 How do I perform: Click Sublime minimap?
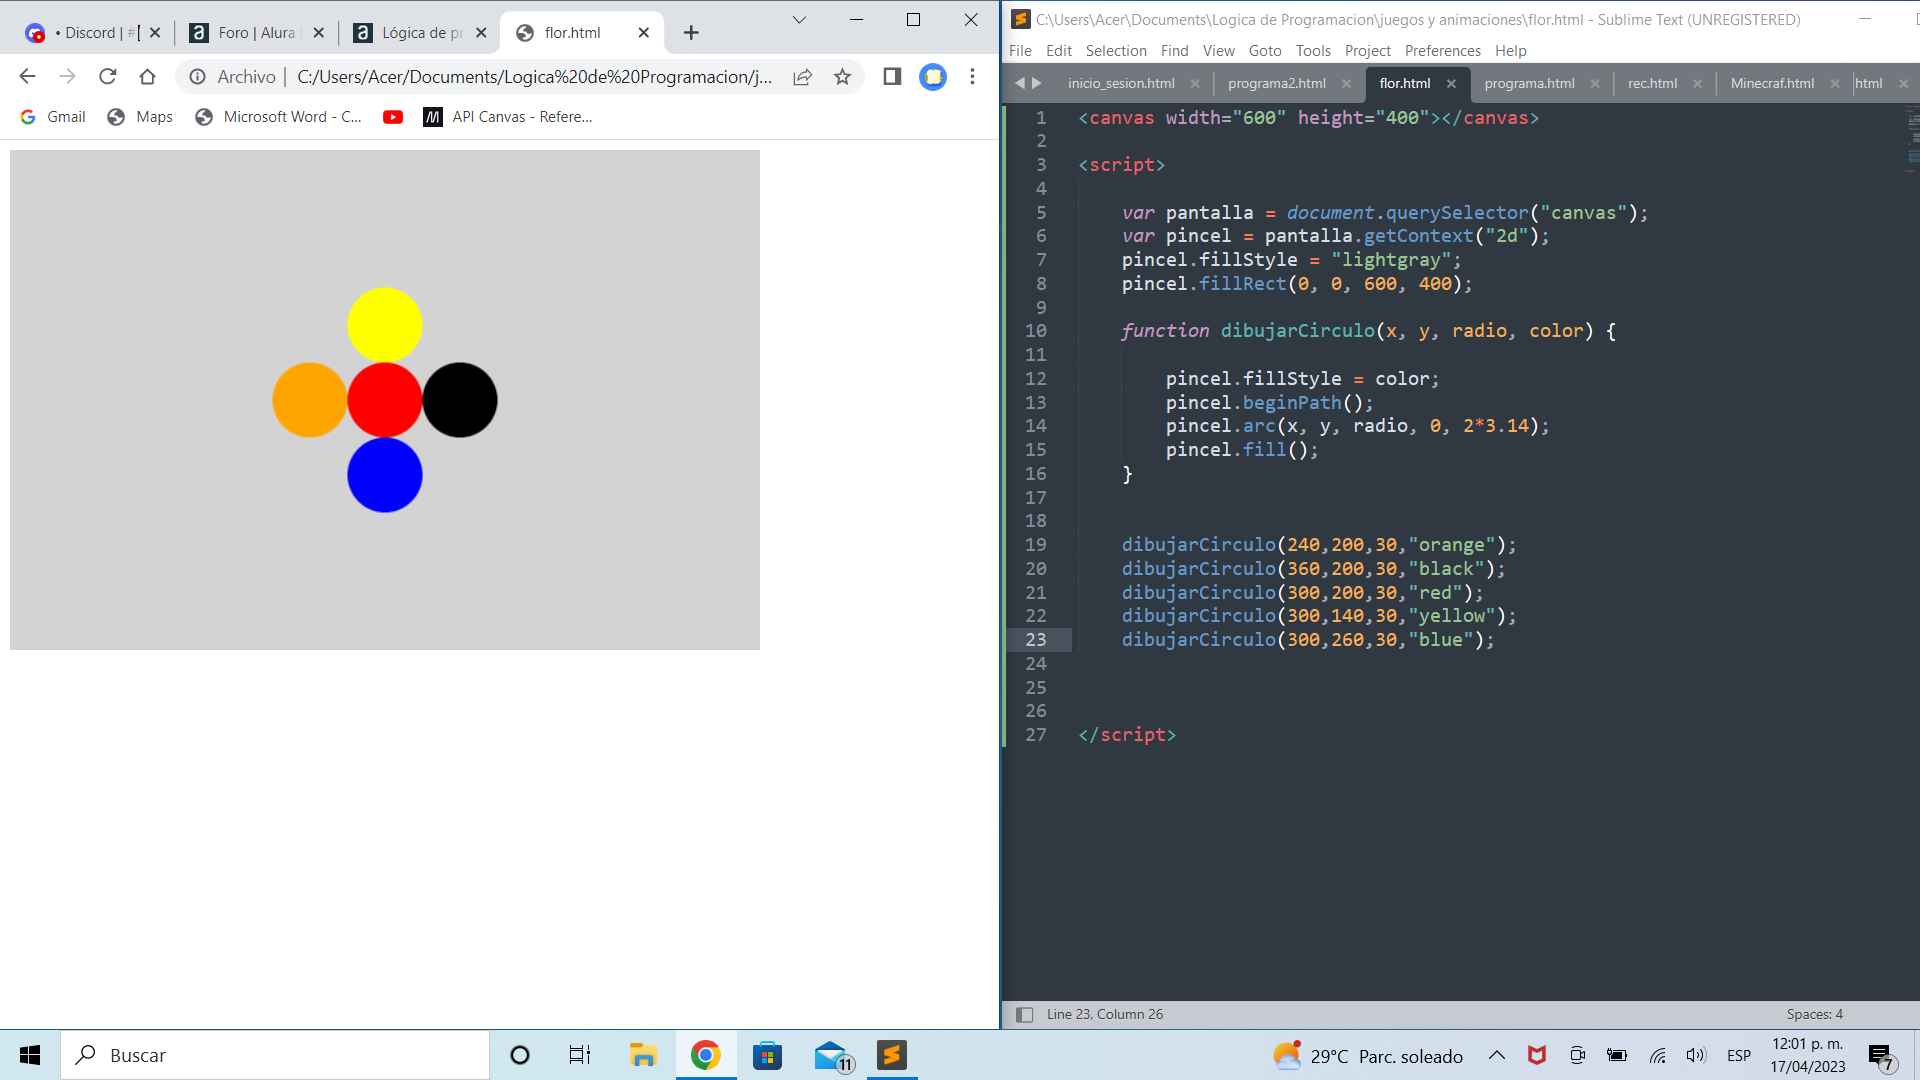tap(1912, 140)
